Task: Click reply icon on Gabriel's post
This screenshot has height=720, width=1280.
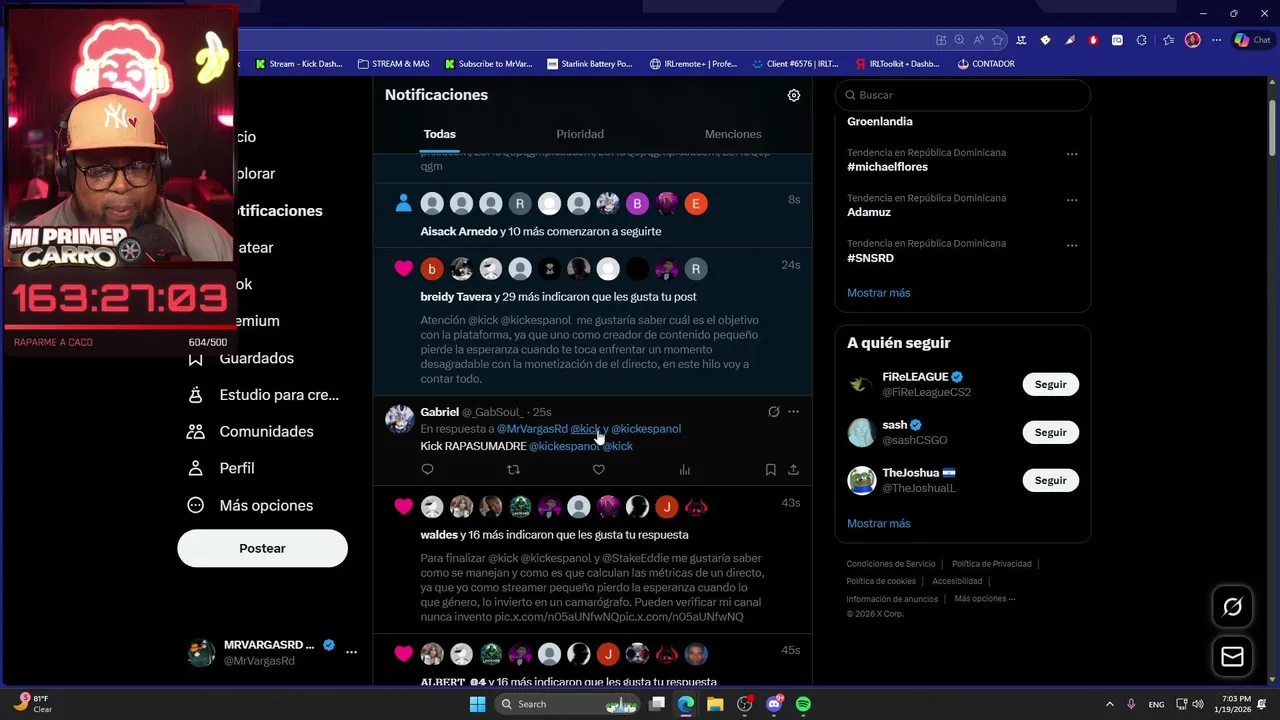Action: click(x=428, y=470)
